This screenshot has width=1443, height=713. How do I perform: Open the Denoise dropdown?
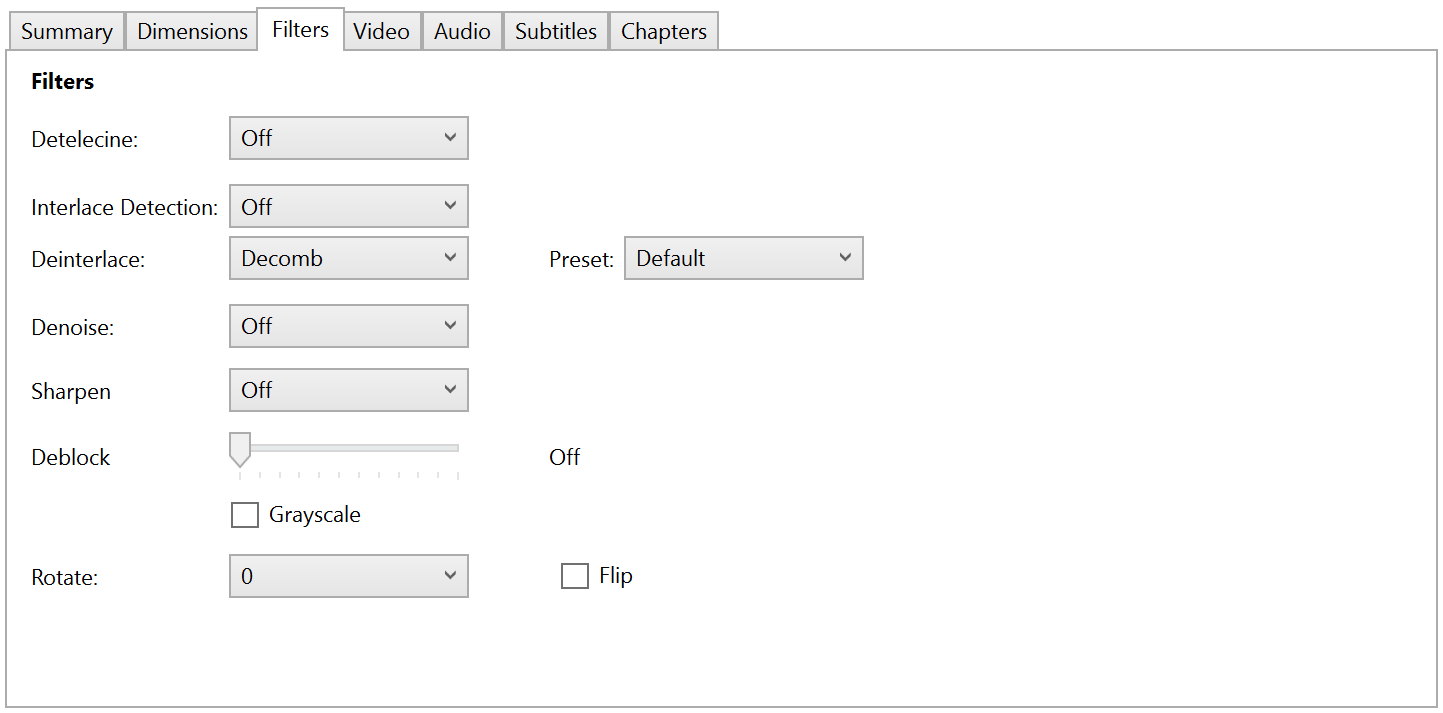[348, 326]
